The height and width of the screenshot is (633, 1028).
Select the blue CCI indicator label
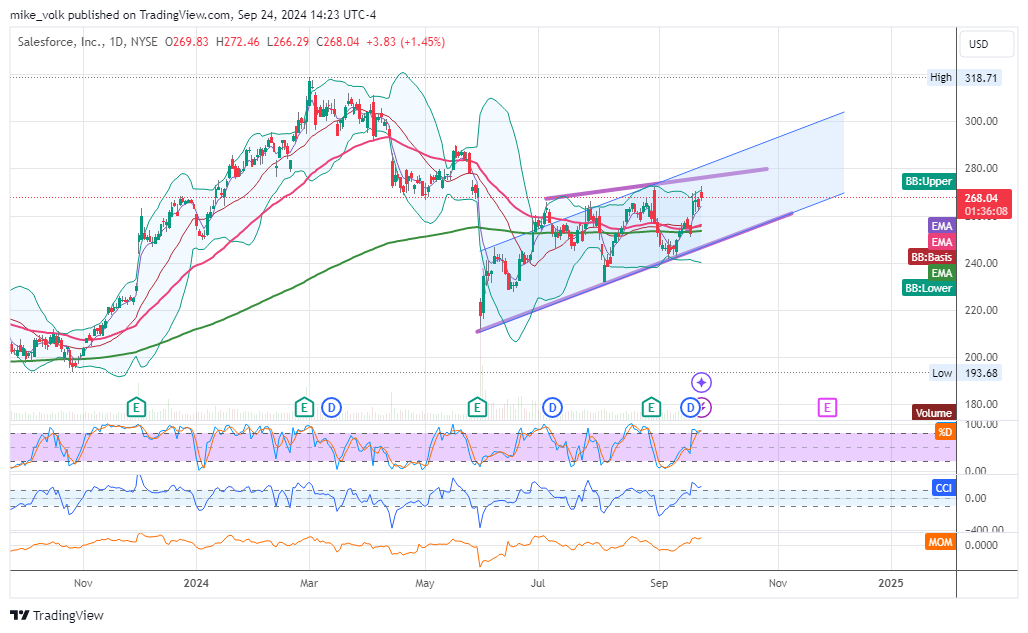(943, 488)
